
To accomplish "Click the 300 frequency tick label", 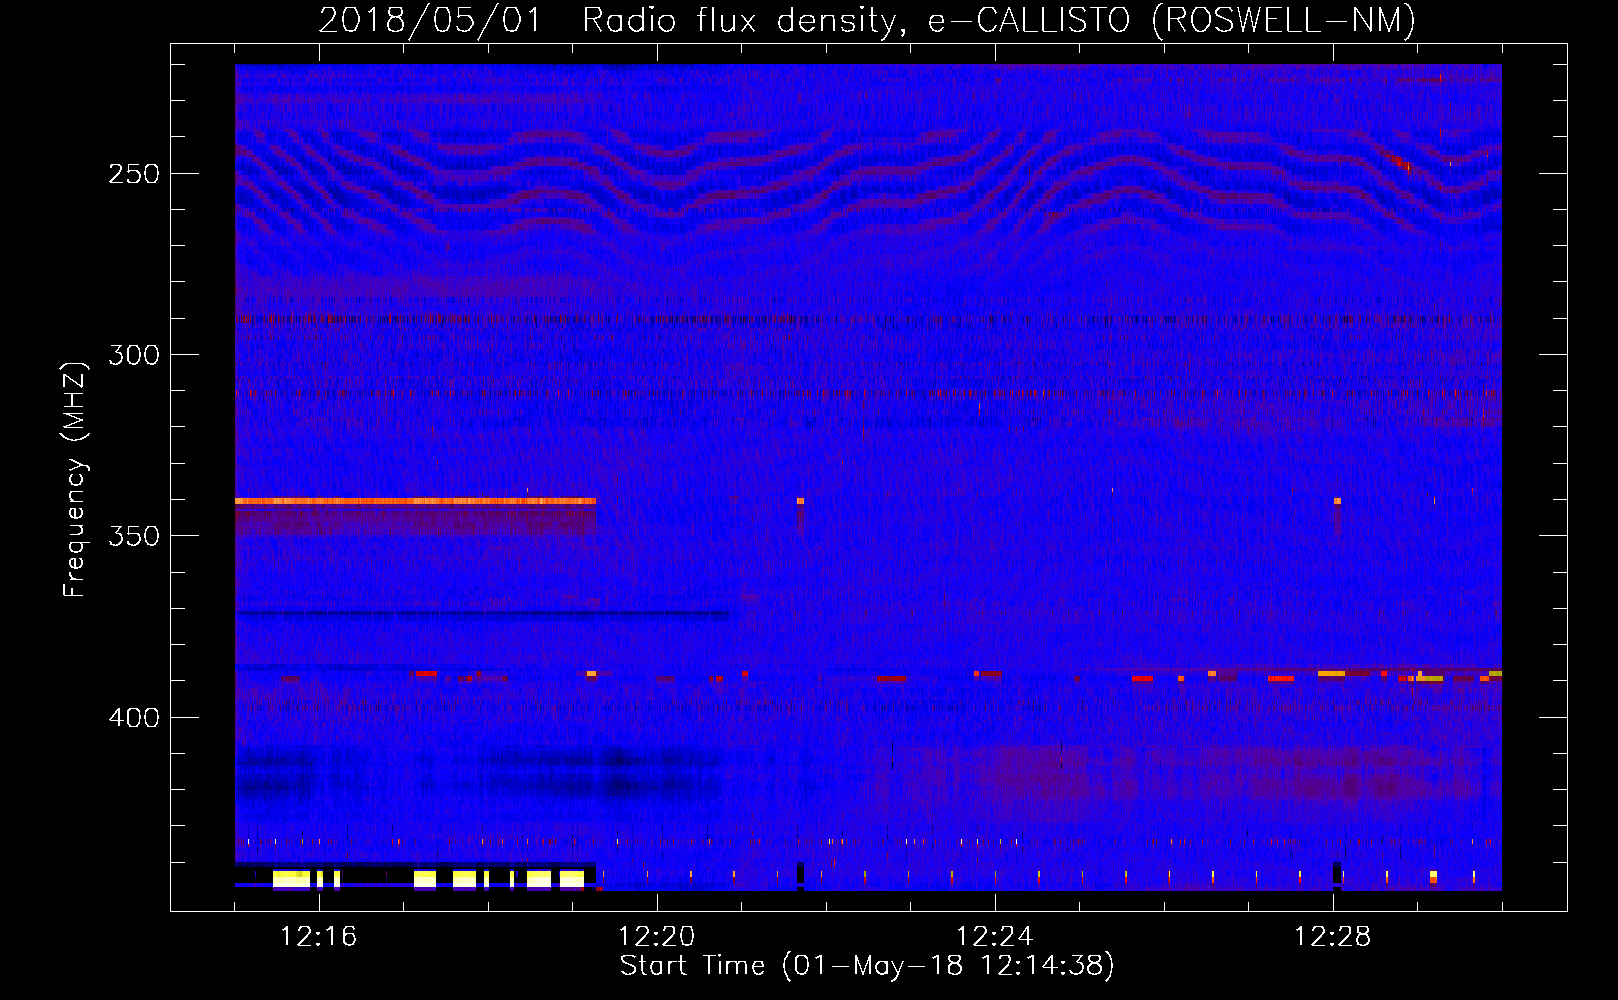I will [134, 355].
